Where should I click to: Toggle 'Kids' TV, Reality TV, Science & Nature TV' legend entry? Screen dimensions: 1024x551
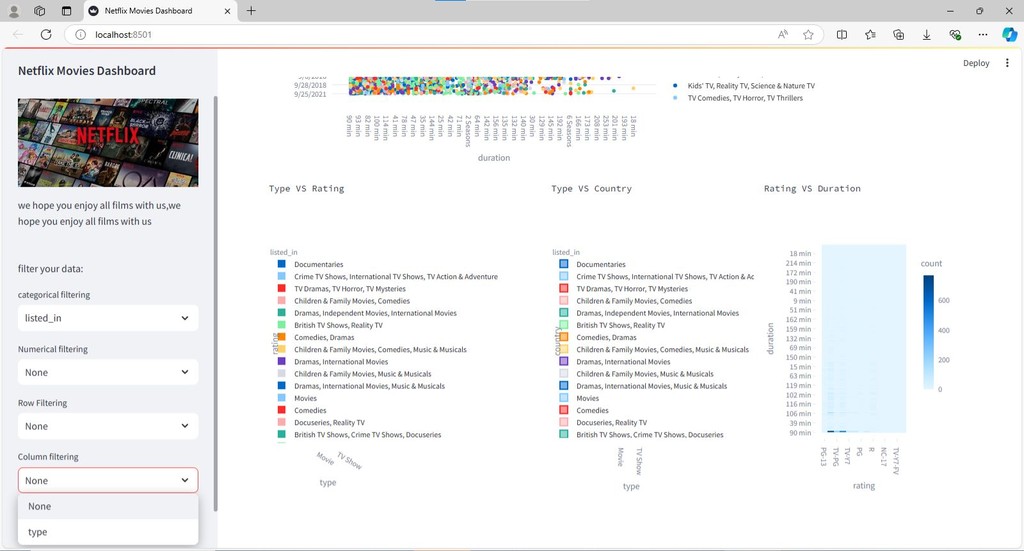(750, 86)
